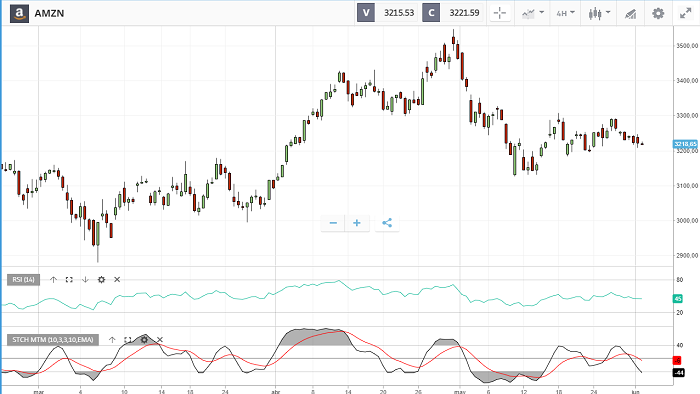Viewport: 700px width, 394px height.
Task: Move RSI panel up
Action: (54, 280)
